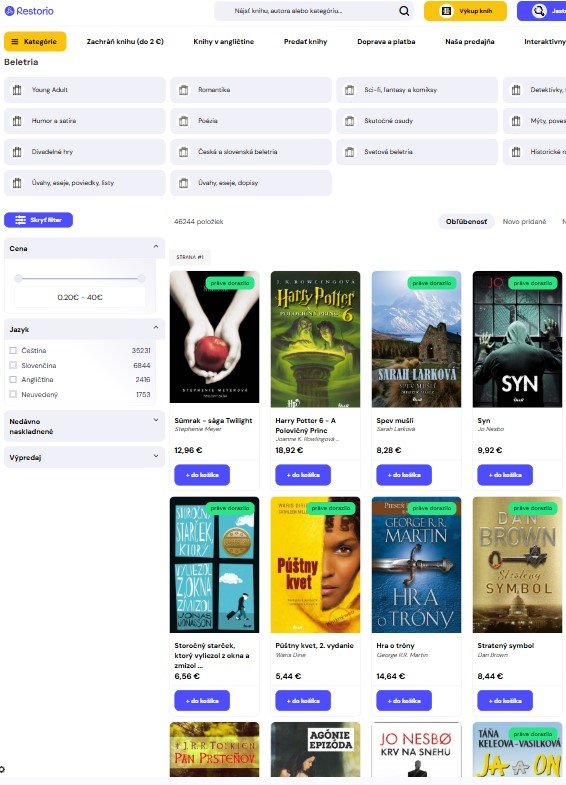Click the Svetová beletria category icon

point(350,152)
